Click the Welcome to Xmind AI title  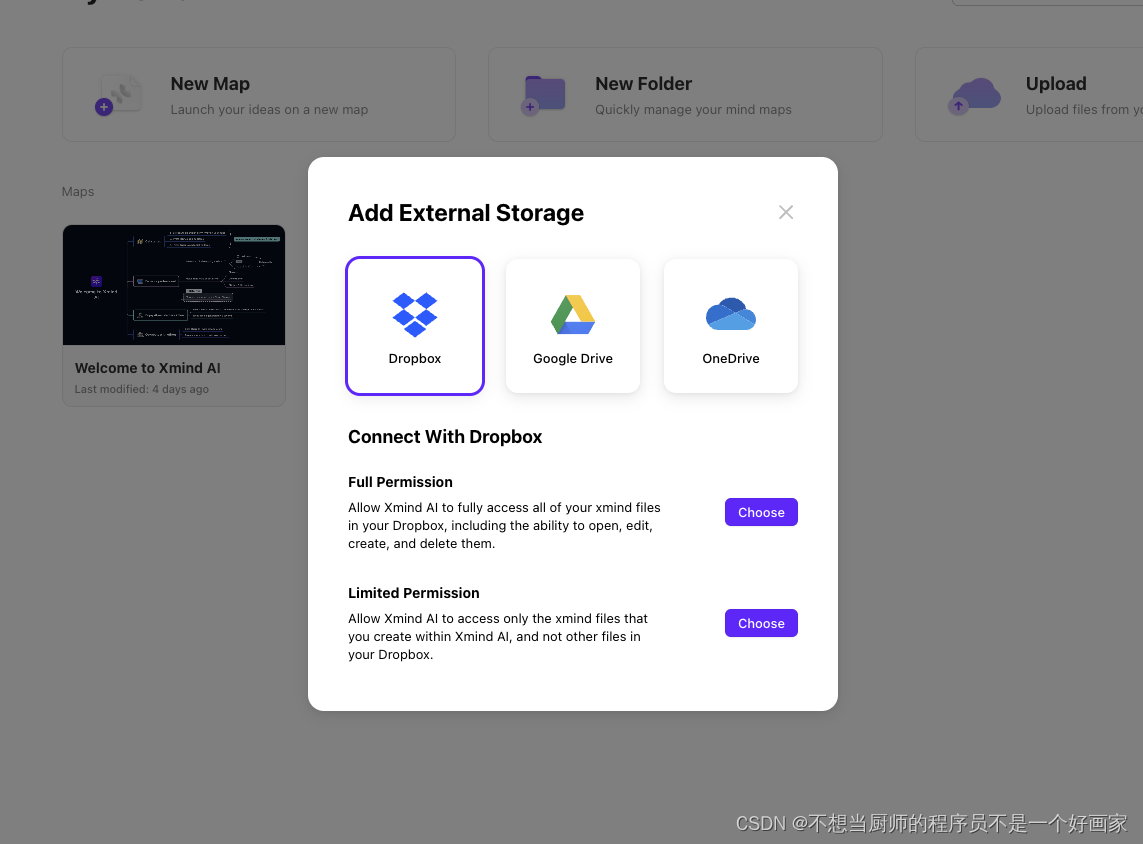147,368
